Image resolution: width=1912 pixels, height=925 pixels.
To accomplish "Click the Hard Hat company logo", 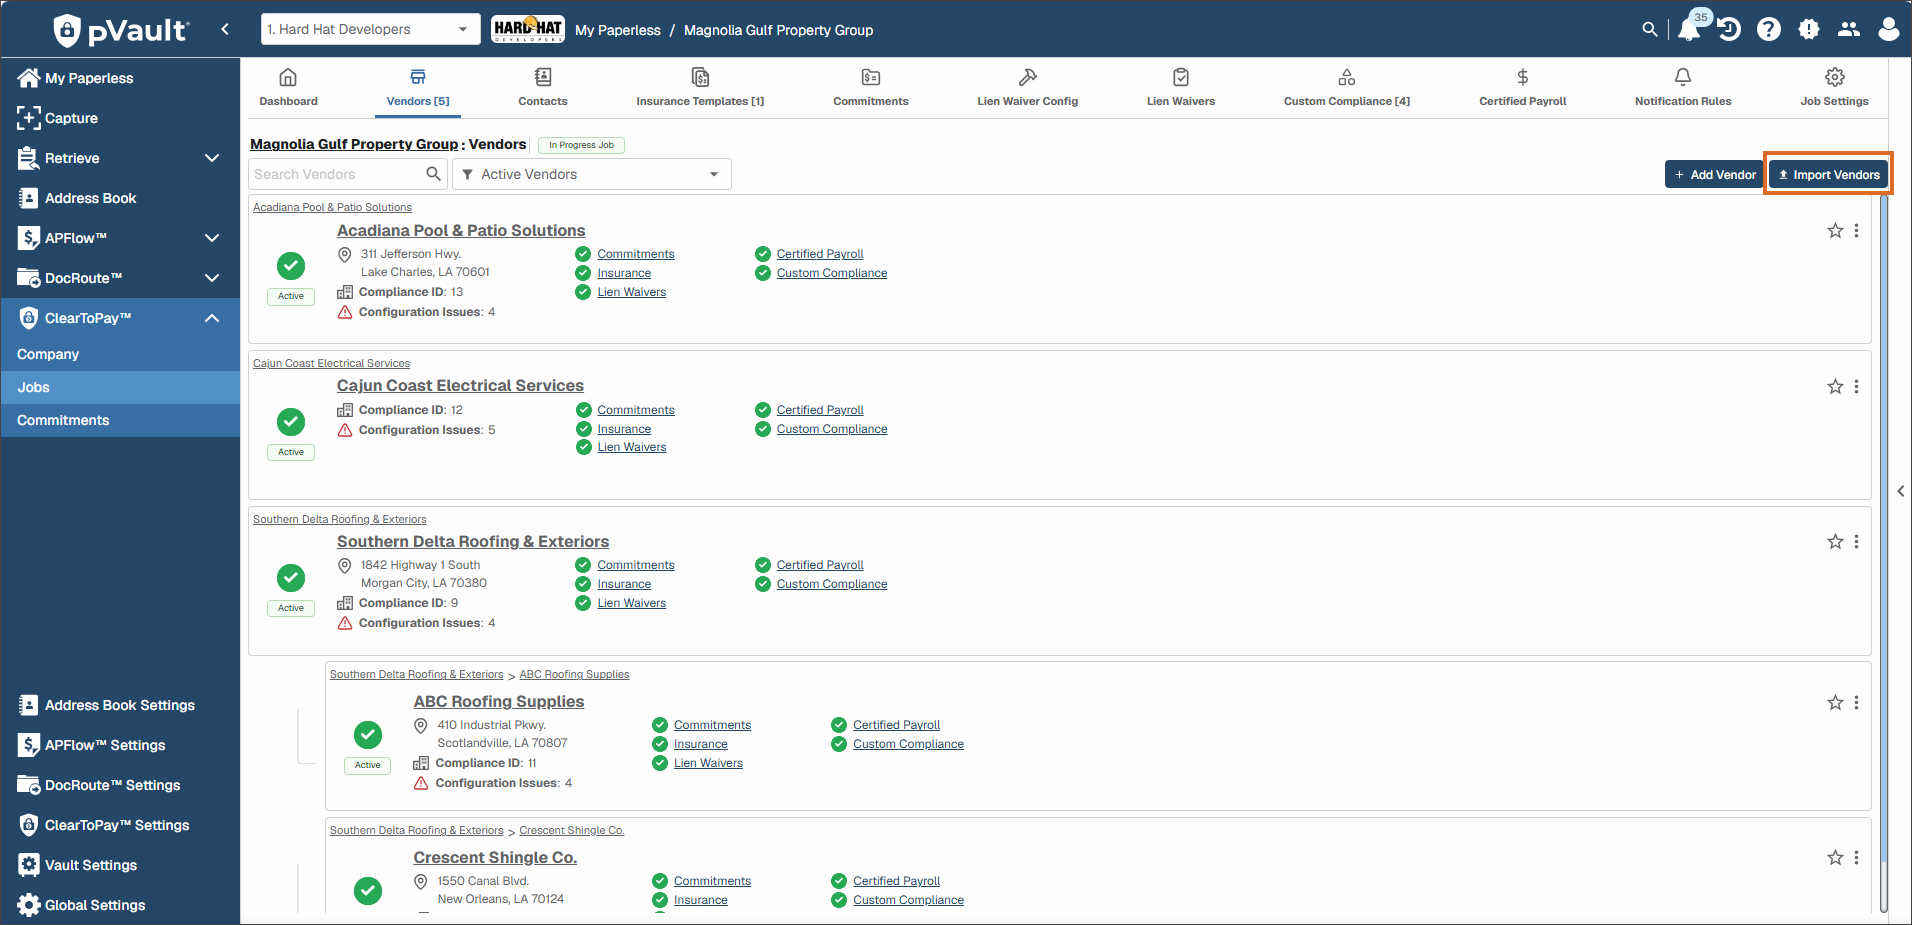I will coord(528,29).
